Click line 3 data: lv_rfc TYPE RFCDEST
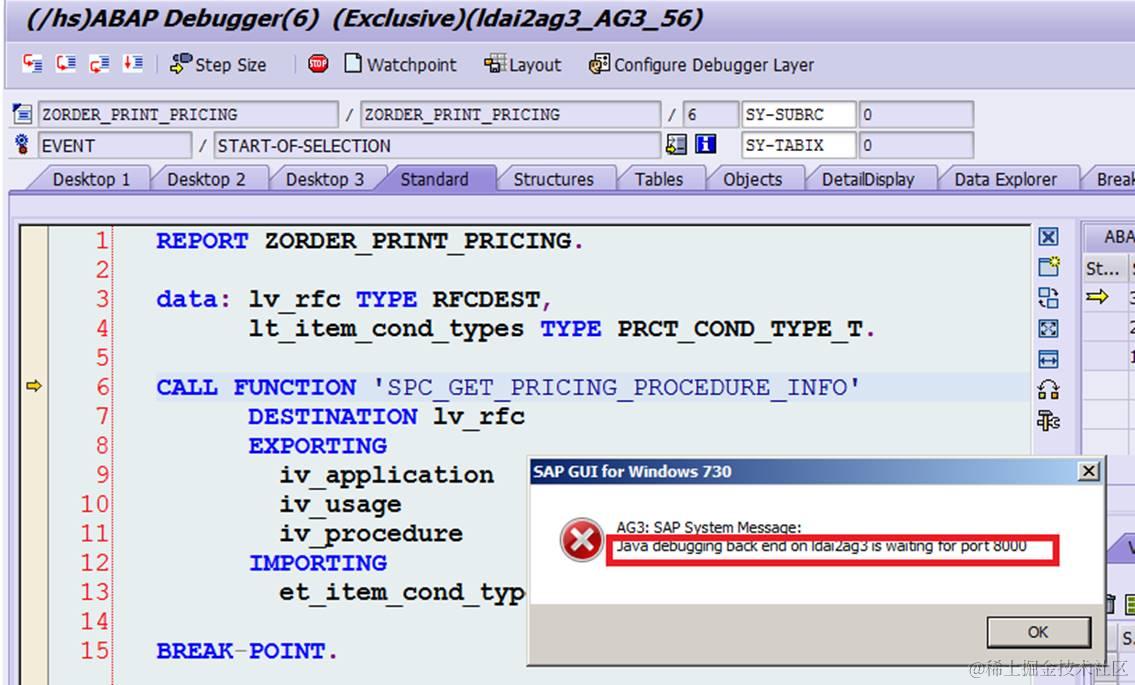The height and width of the screenshot is (685, 1135). point(353,299)
